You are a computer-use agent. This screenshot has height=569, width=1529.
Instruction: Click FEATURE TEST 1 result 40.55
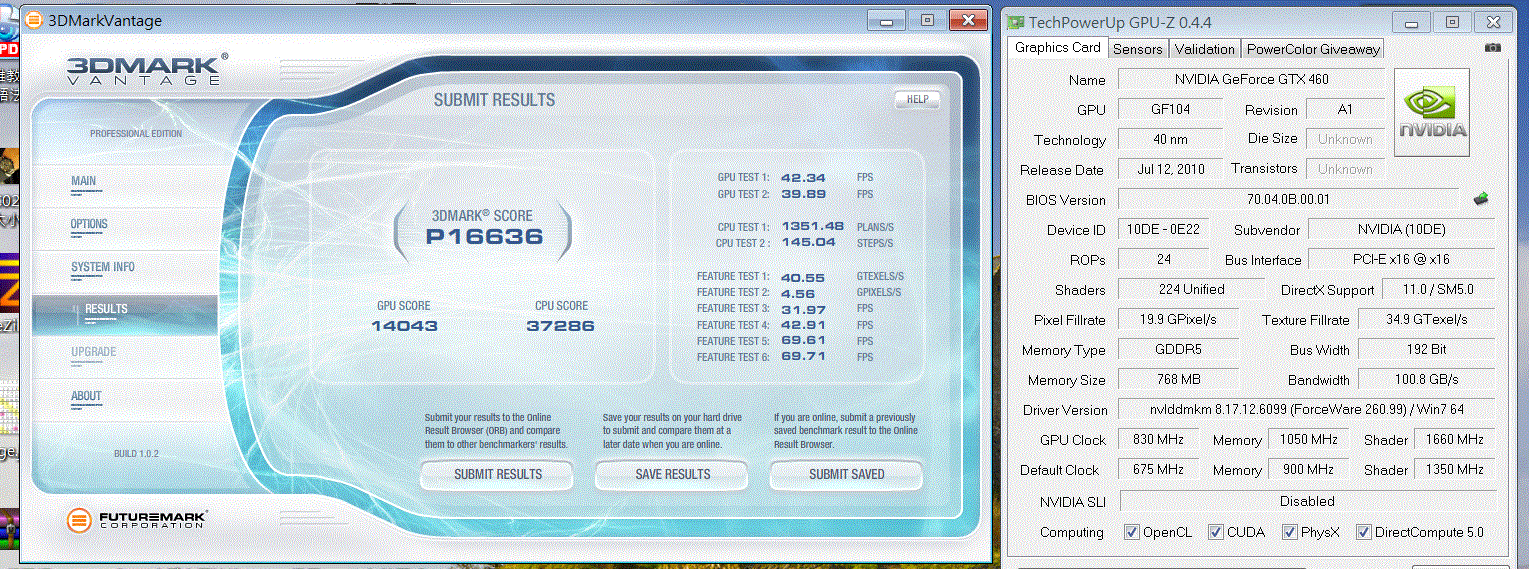[x=803, y=276]
